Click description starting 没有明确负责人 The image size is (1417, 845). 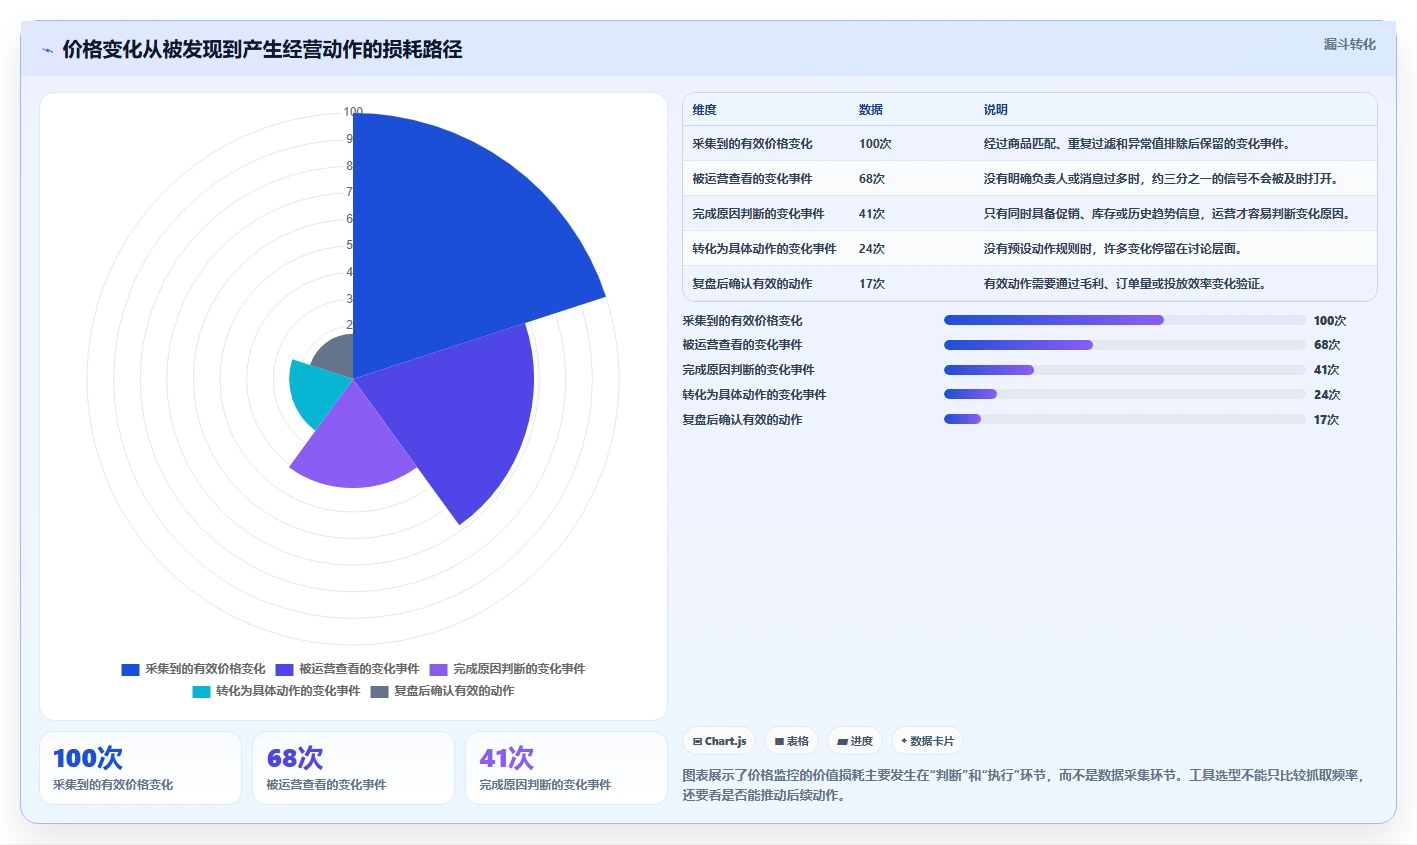(x=1161, y=179)
